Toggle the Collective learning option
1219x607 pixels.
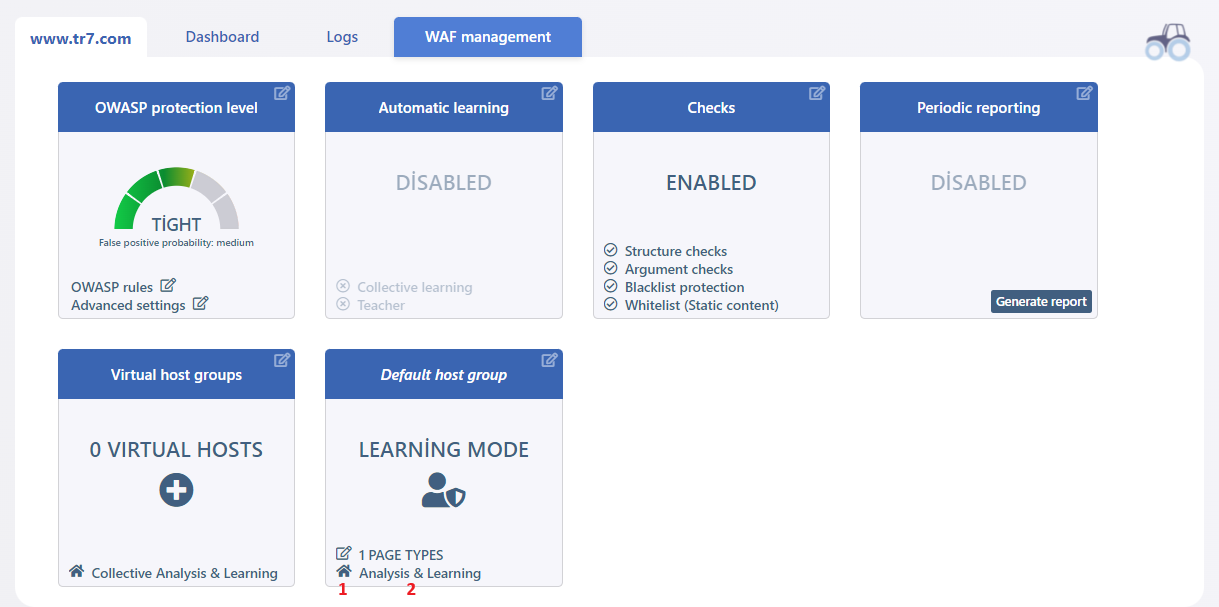click(x=404, y=287)
